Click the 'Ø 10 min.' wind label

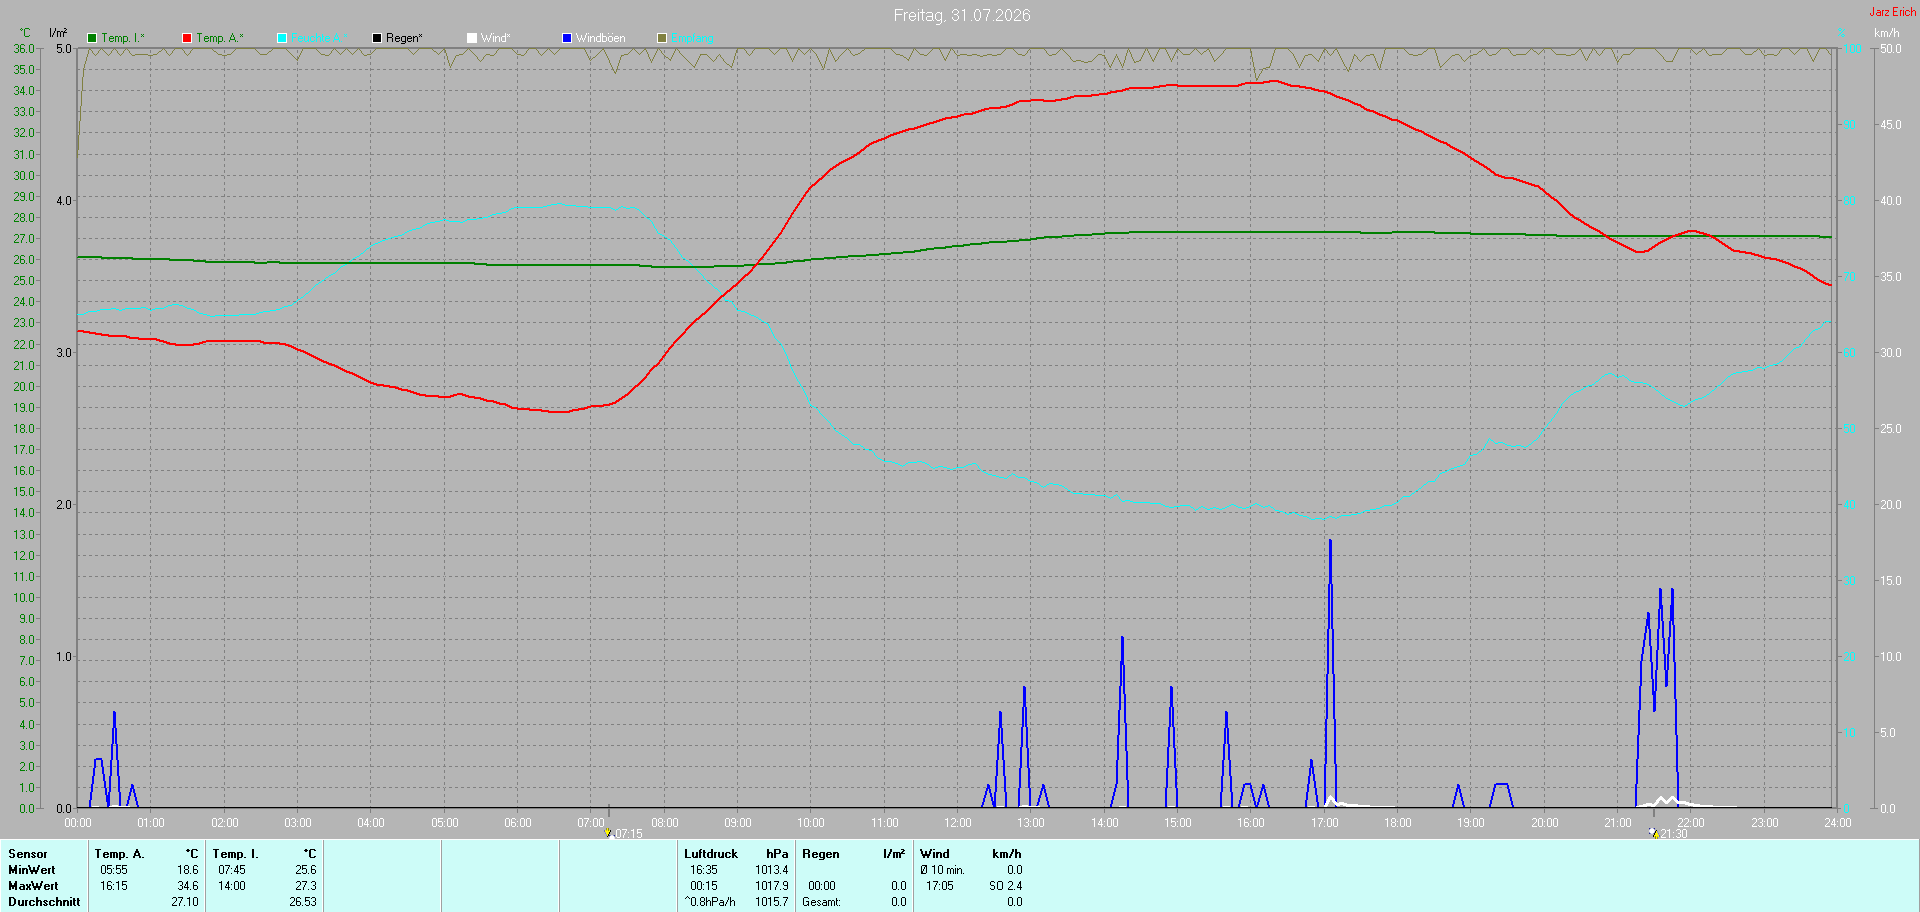tap(943, 870)
